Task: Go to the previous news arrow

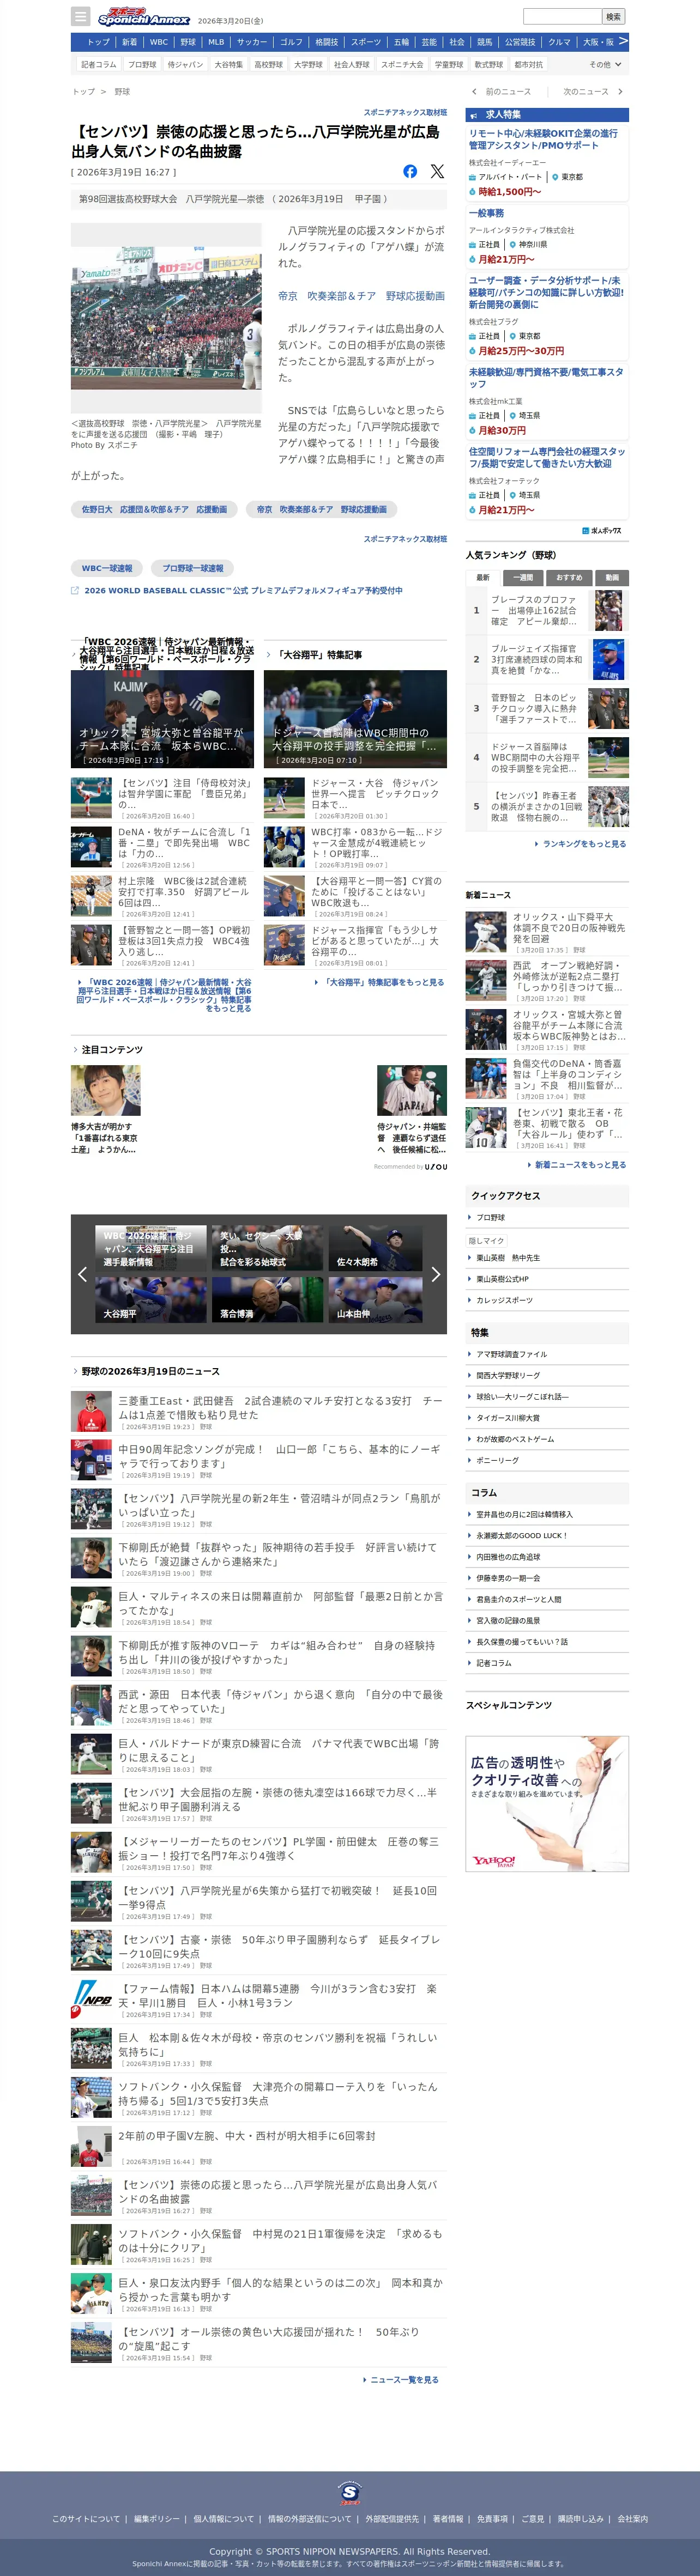Action: tap(473, 91)
